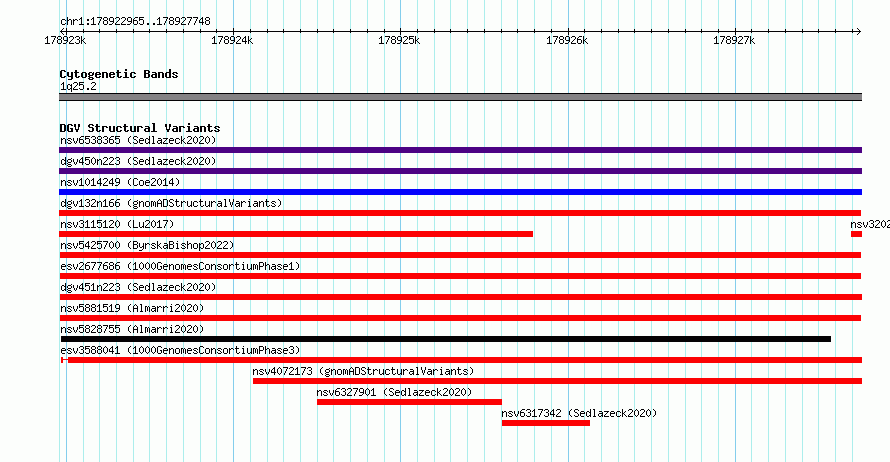Select the red bar of nsv5425700
Screen dimensions: 890x462
(x=460, y=255)
